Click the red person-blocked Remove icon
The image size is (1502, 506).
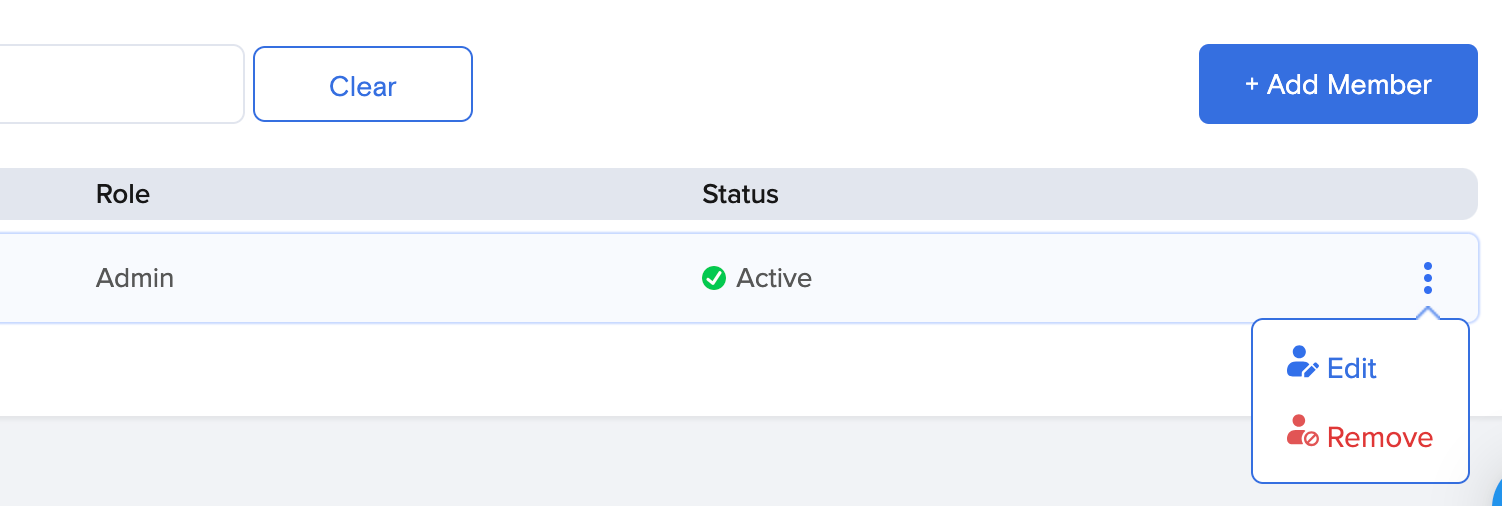click(x=1301, y=431)
